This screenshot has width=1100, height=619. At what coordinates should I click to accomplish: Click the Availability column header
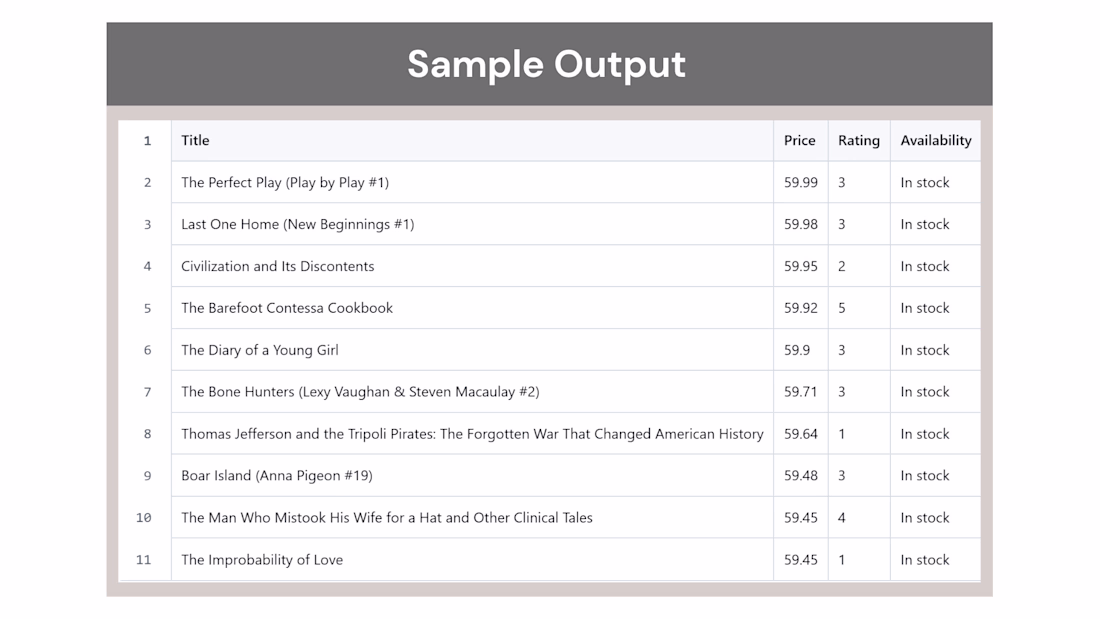coord(935,140)
